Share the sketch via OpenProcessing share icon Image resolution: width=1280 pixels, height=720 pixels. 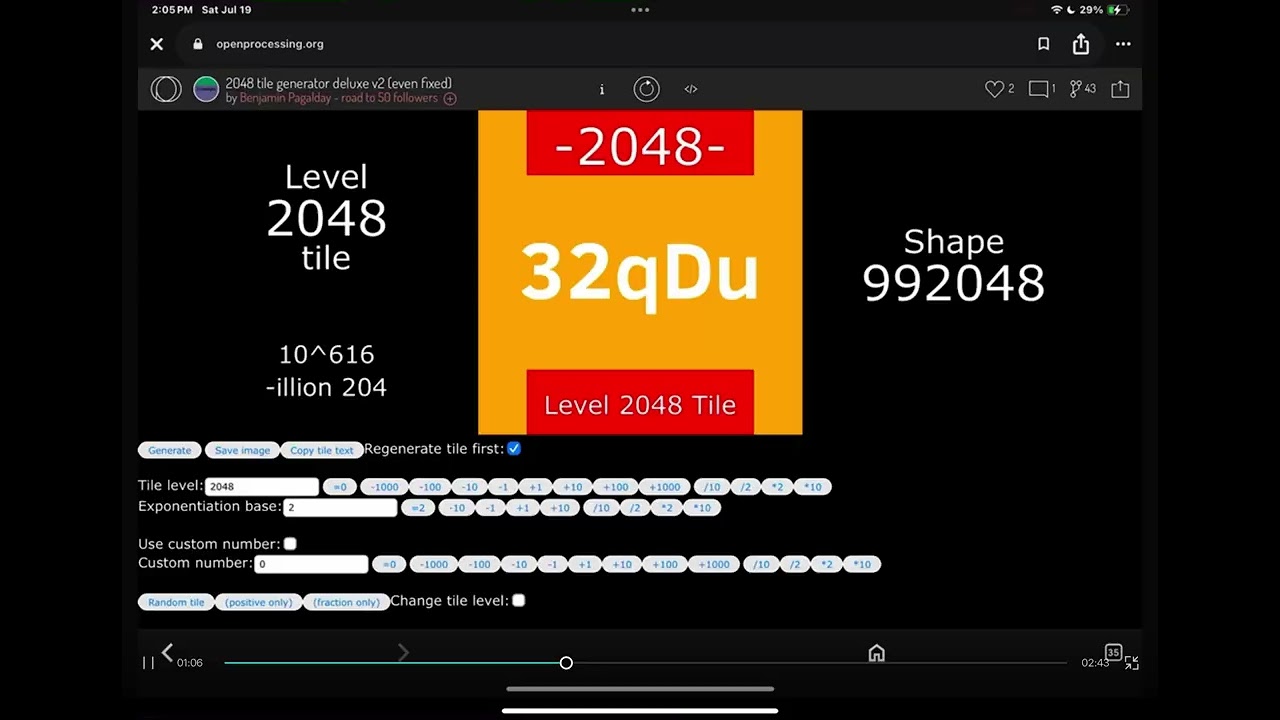pos(1120,89)
